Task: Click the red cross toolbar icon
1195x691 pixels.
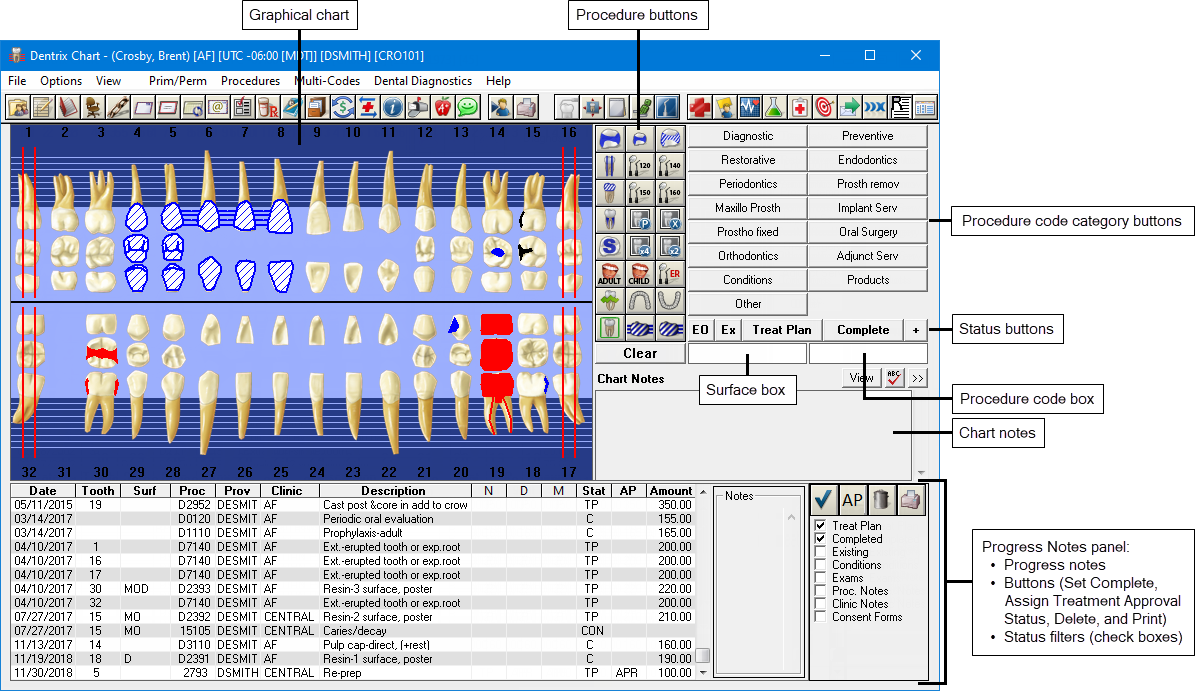Action: [x=700, y=107]
